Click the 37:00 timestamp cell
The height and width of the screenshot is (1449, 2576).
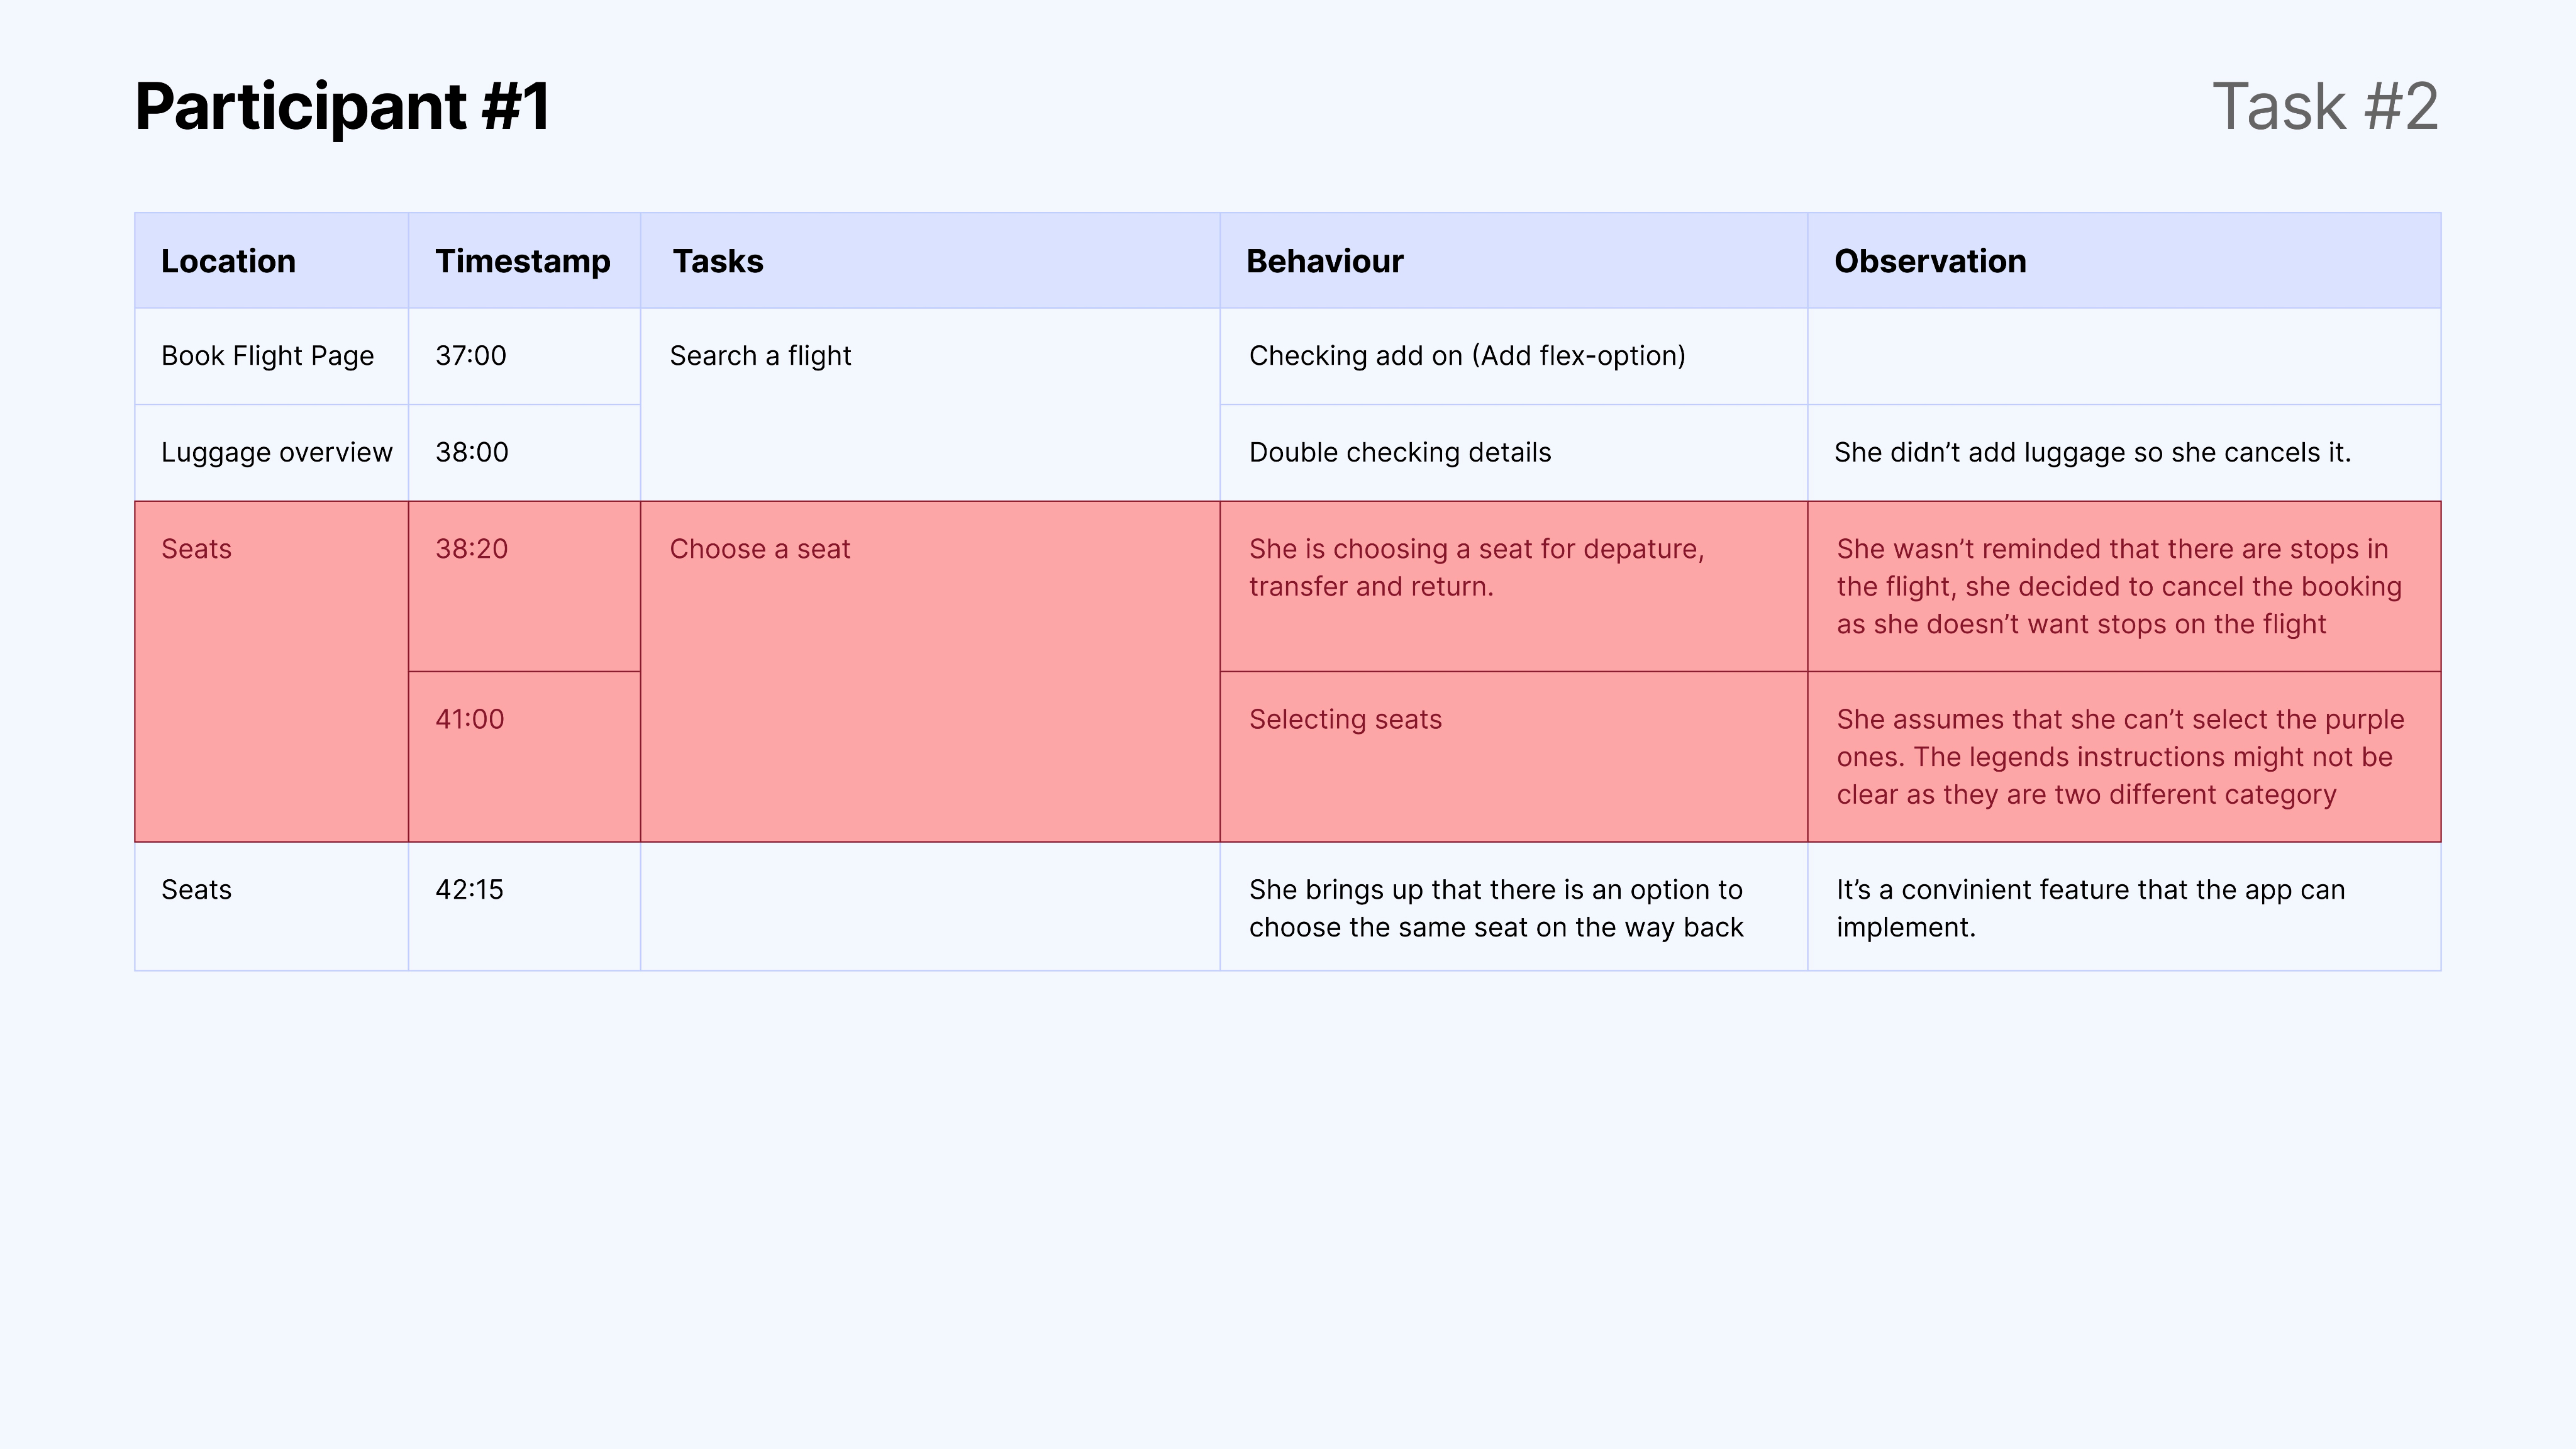click(x=471, y=356)
